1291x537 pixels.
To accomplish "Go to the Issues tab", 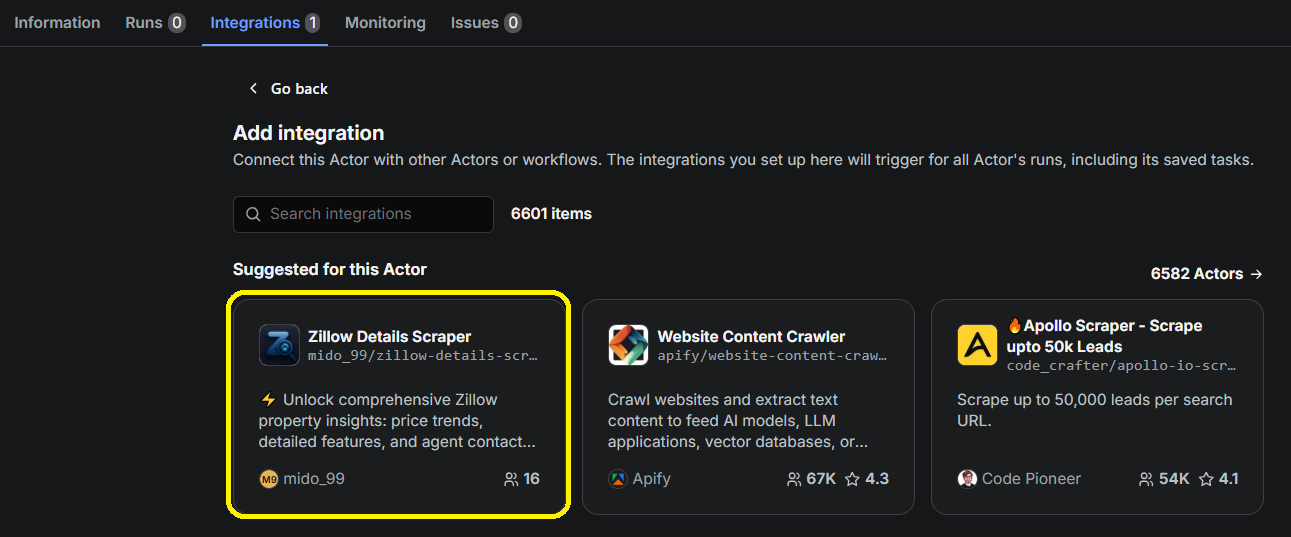I will click(486, 22).
